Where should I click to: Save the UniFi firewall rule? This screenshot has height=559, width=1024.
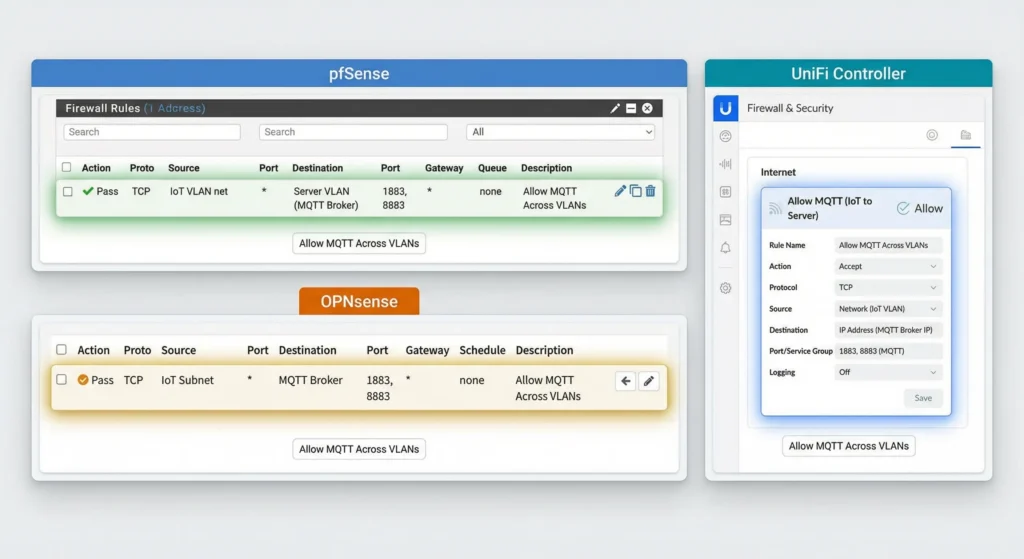pos(923,398)
